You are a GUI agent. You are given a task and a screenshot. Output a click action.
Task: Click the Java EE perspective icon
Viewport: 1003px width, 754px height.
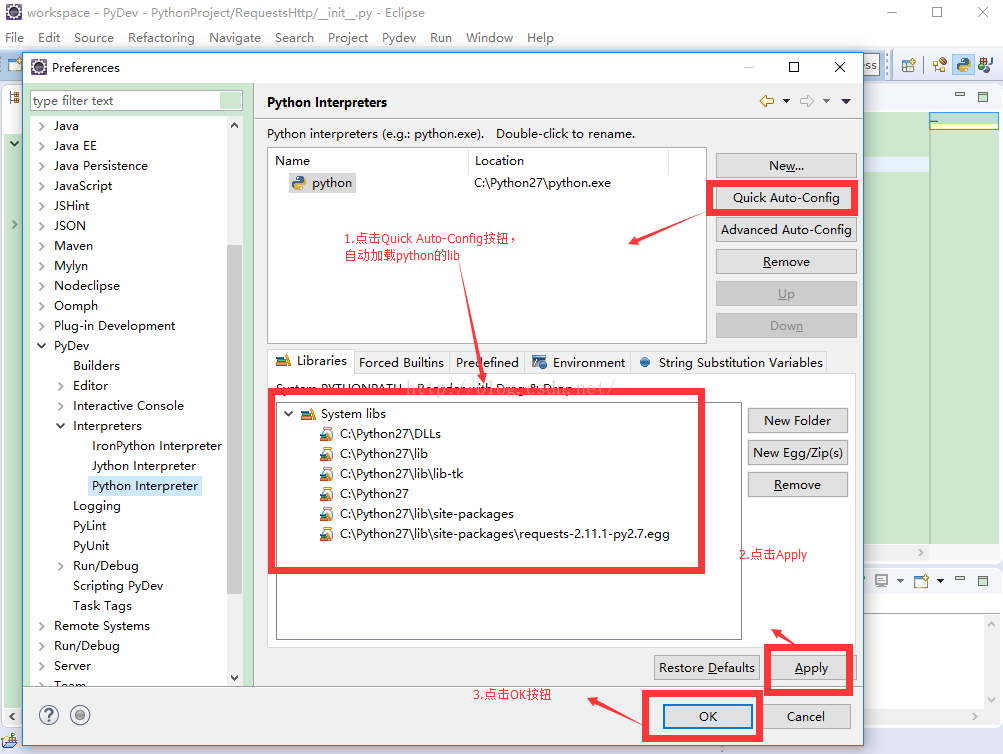[x=940, y=65]
